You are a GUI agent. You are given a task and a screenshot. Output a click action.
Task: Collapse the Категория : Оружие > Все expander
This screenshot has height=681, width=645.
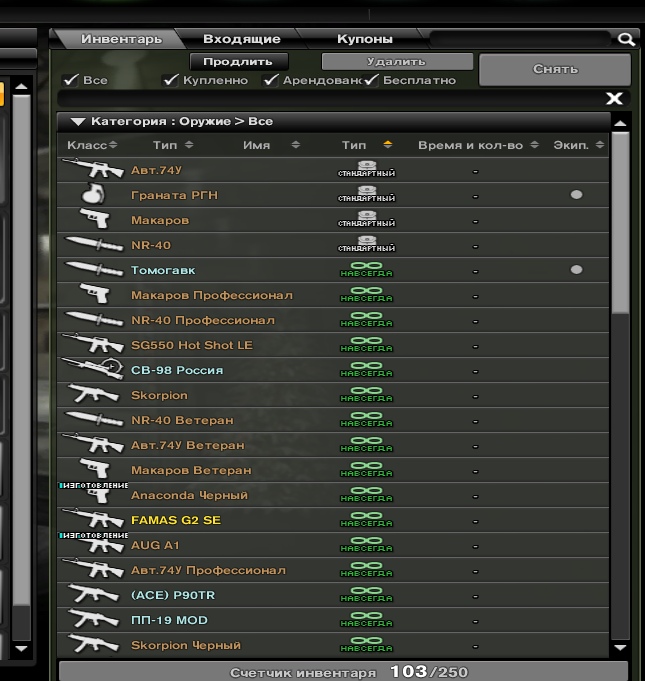click(78, 122)
